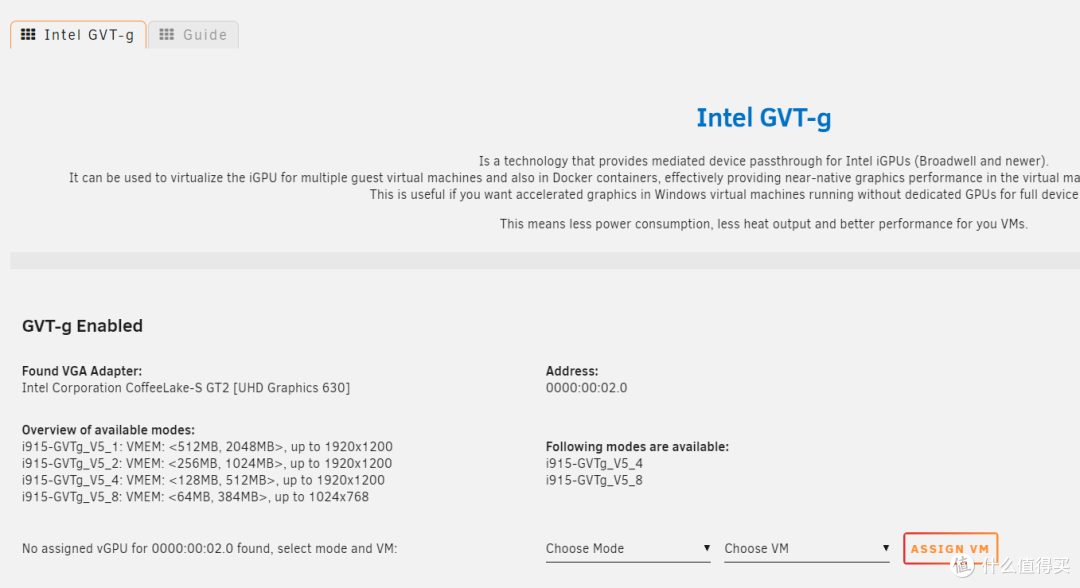Click i915-GVTg_V5_4 under Following modes available
The width and height of the screenshot is (1080, 588).
click(x=594, y=464)
